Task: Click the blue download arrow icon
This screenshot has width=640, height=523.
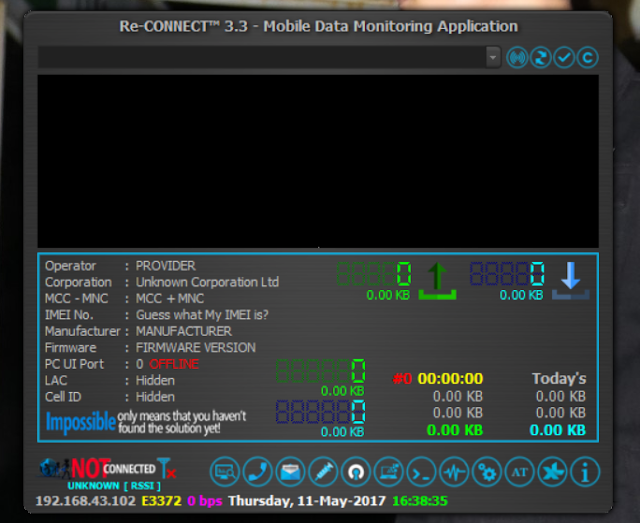Action: point(571,281)
